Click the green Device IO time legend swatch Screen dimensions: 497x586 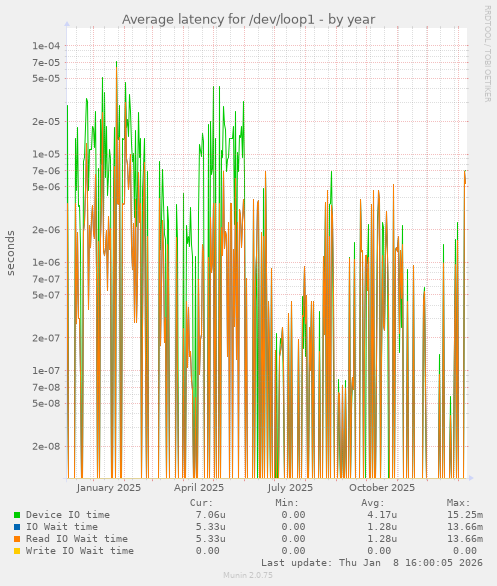click(x=17, y=515)
